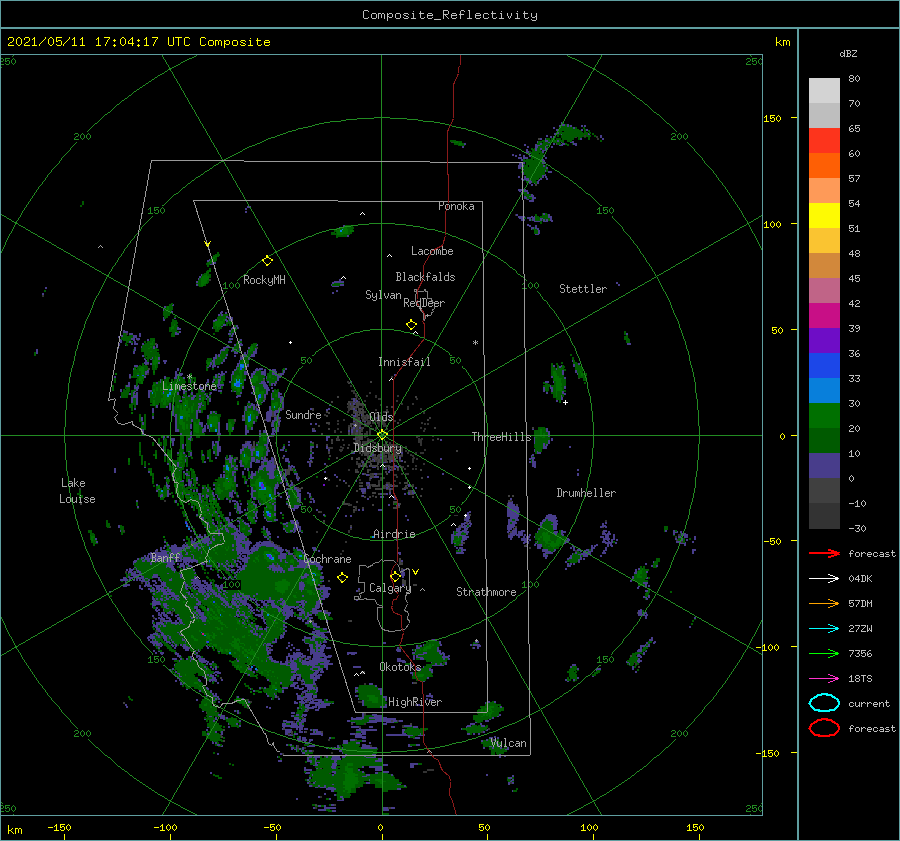Screen dimensions: 900x841
Task: Pick the purple 36 dBZ color swatch
Action: point(824,340)
